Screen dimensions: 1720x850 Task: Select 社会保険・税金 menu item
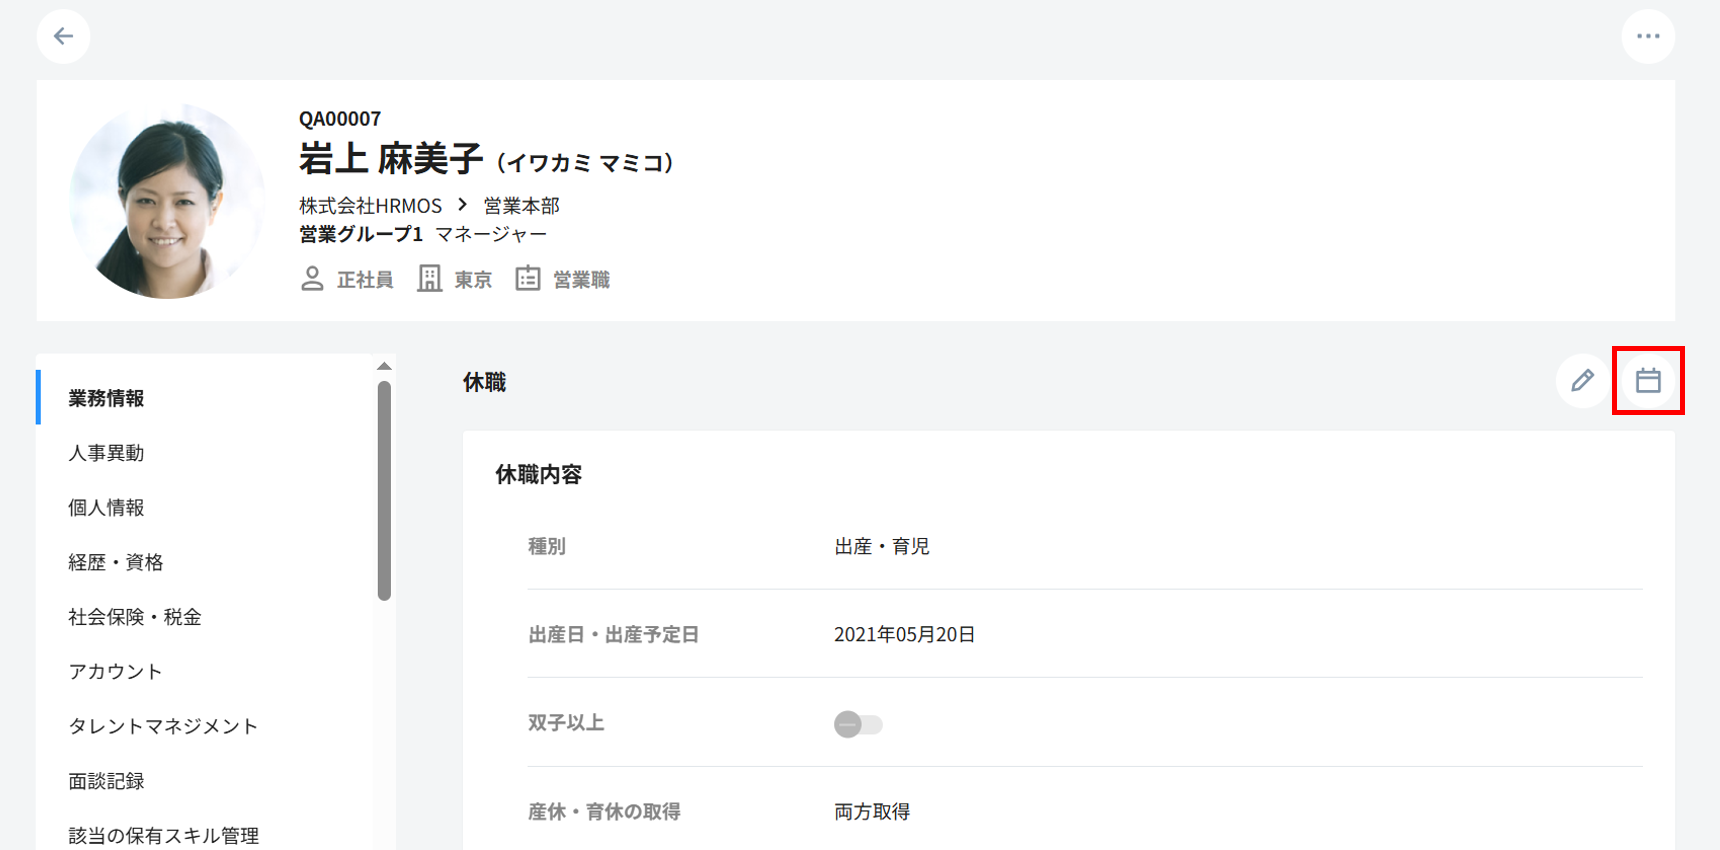[x=134, y=617]
